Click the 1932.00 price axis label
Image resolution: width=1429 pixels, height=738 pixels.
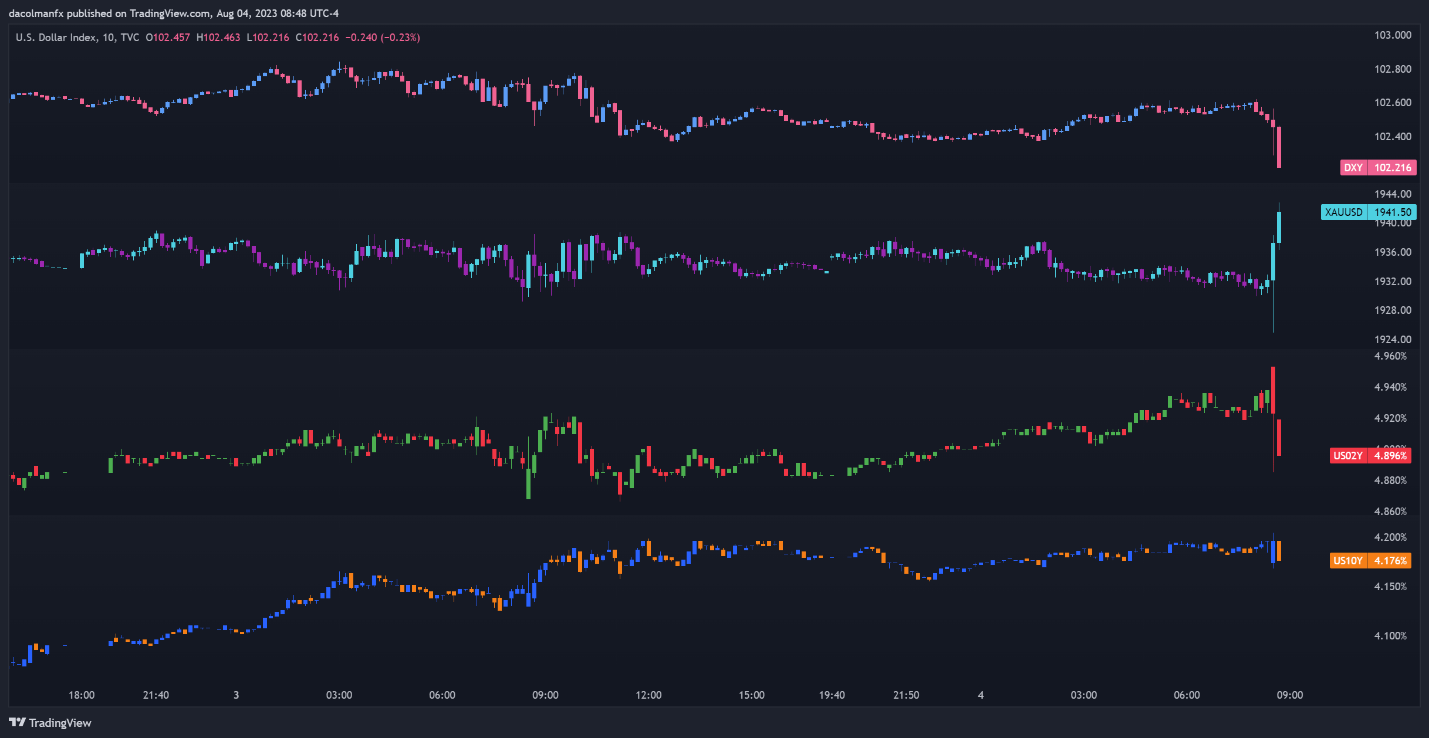1393,281
